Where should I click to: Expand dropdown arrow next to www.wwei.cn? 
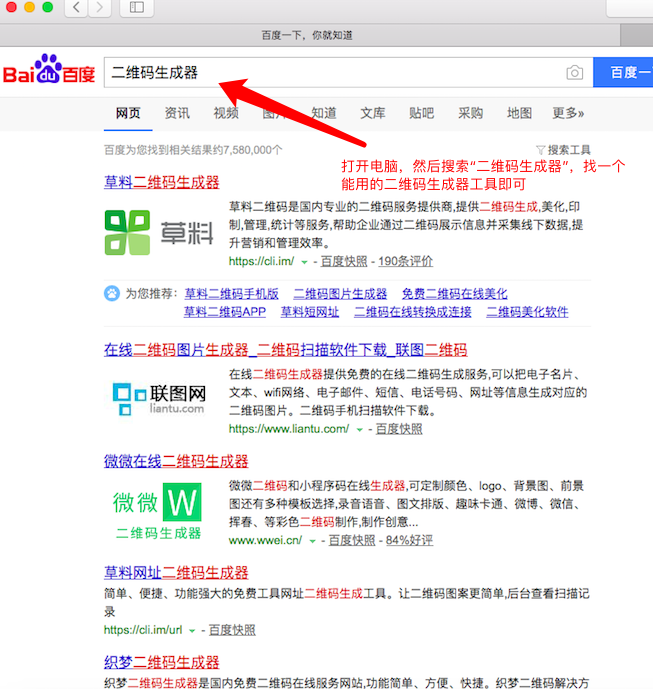click(x=312, y=541)
